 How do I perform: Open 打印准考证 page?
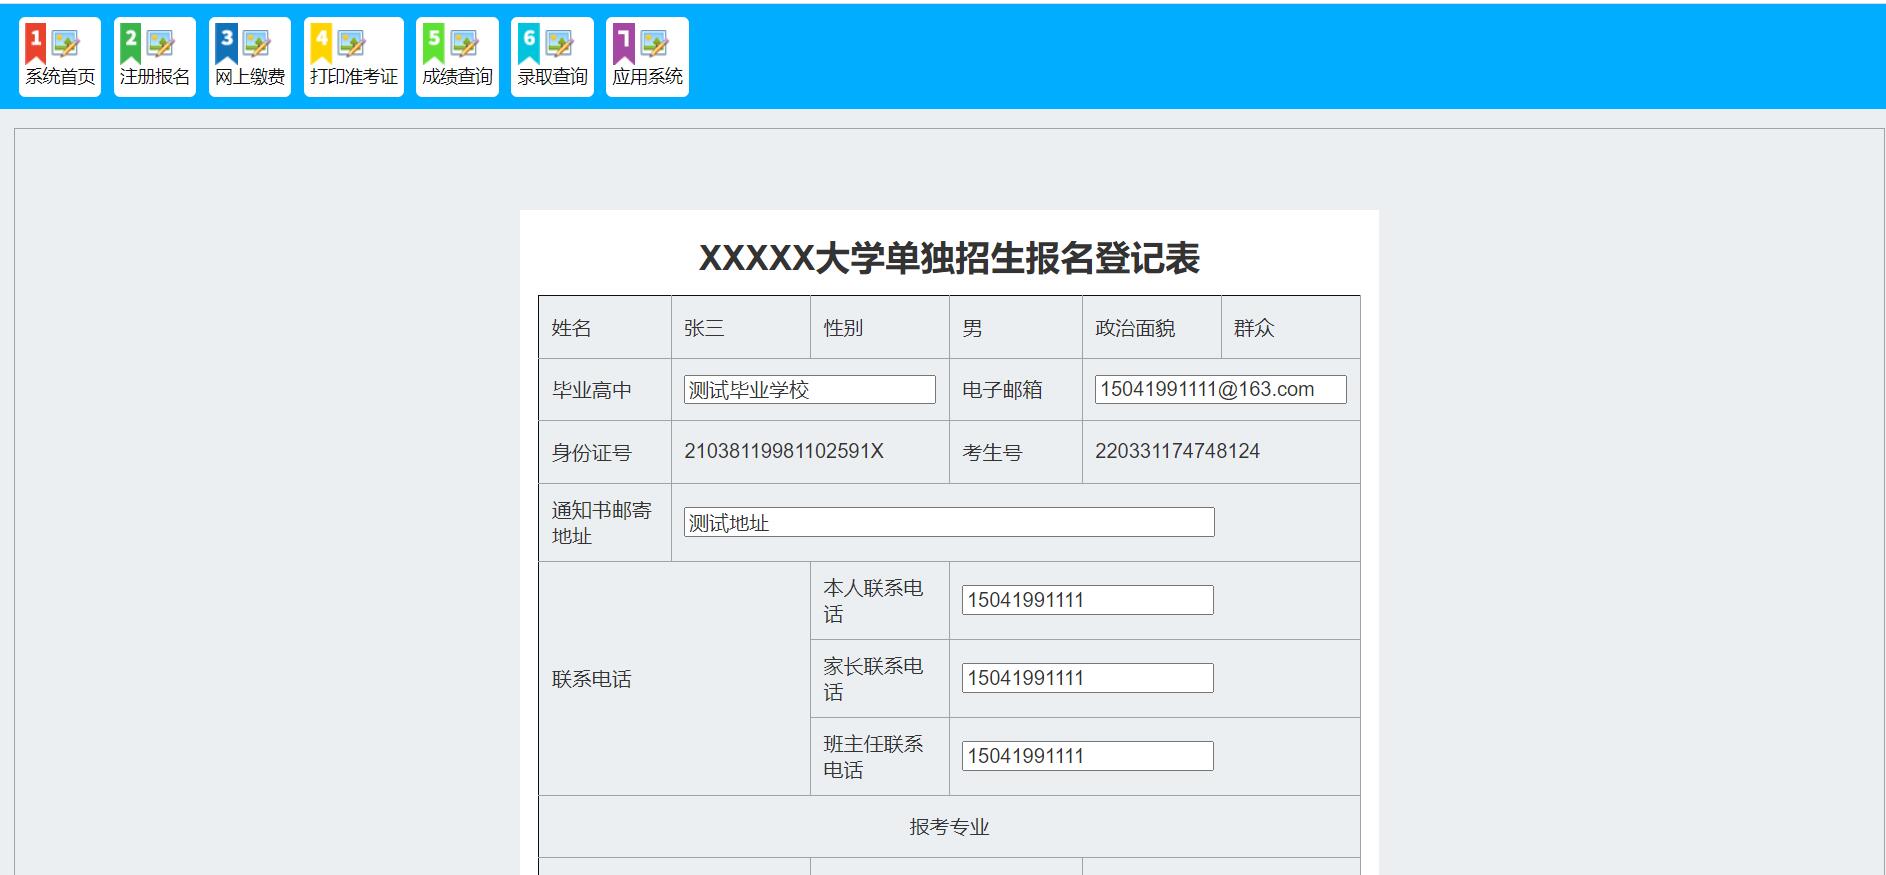point(354,57)
